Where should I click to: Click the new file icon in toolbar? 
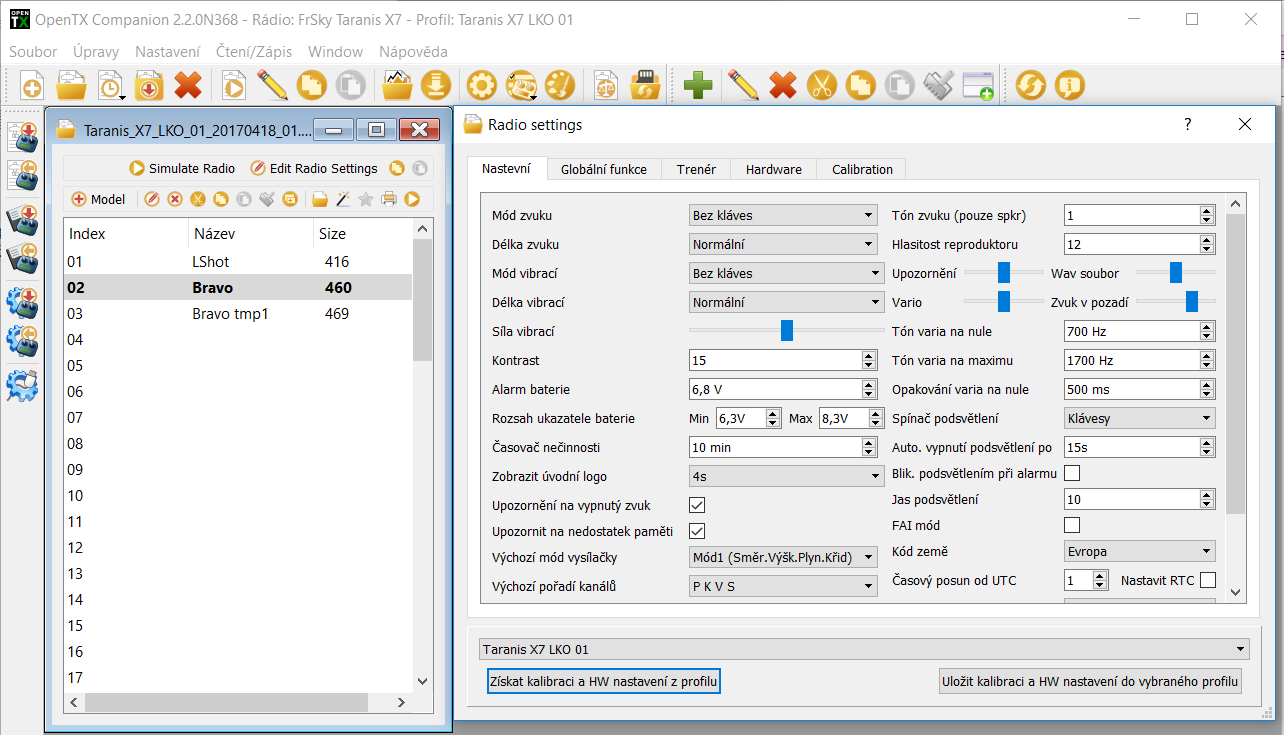pyautogui.click(x=30, y=85)
